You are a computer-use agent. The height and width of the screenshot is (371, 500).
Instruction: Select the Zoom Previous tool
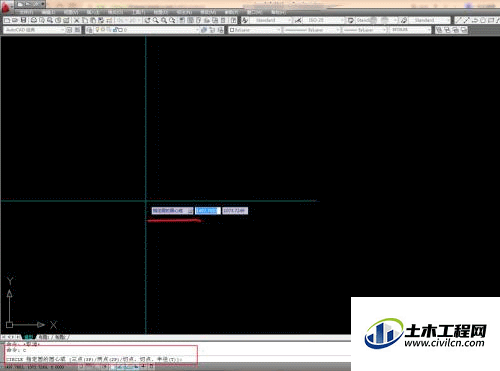[x=172, y=20]
